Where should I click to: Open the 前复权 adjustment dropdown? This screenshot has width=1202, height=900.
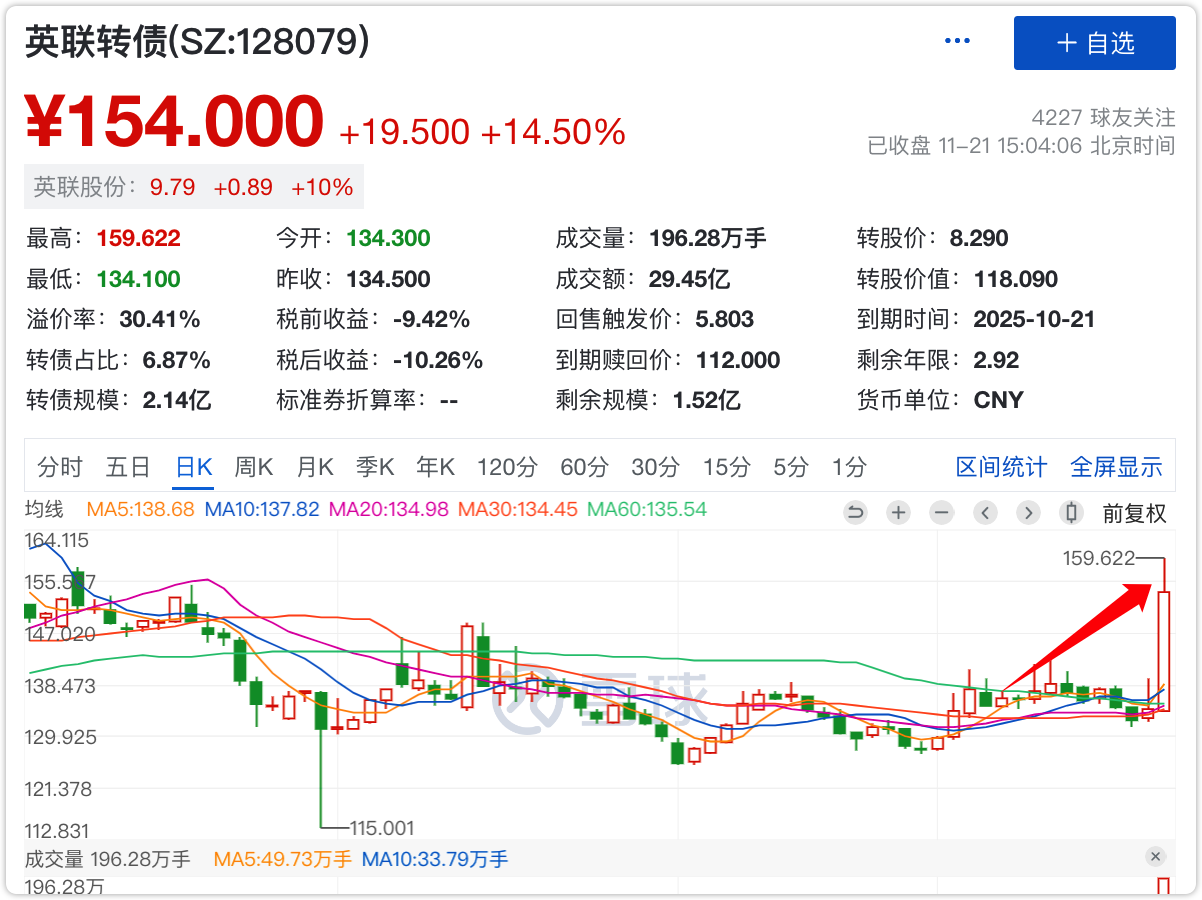pos(1134,514)
